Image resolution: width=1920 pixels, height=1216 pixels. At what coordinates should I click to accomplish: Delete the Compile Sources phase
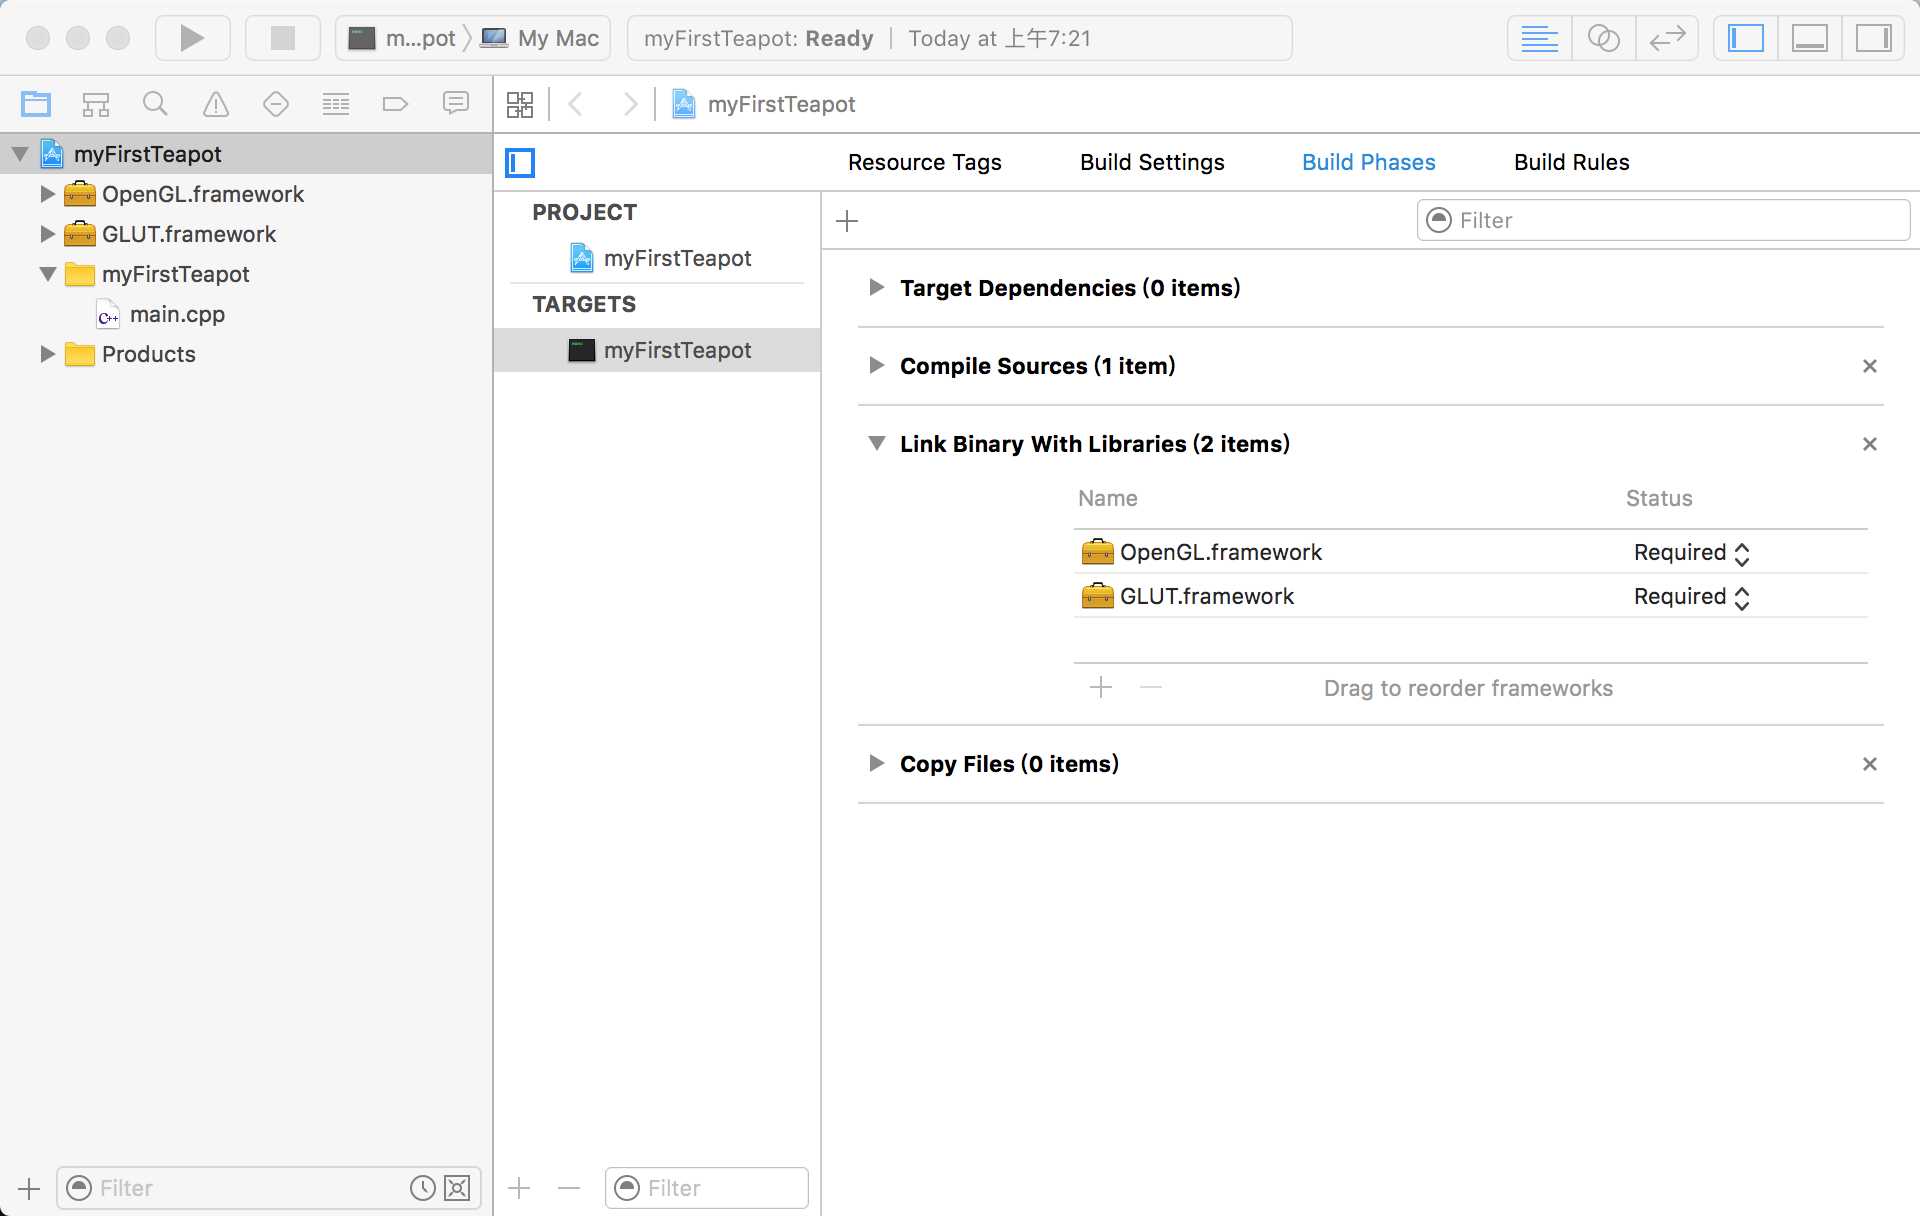tap(1870, 366)
